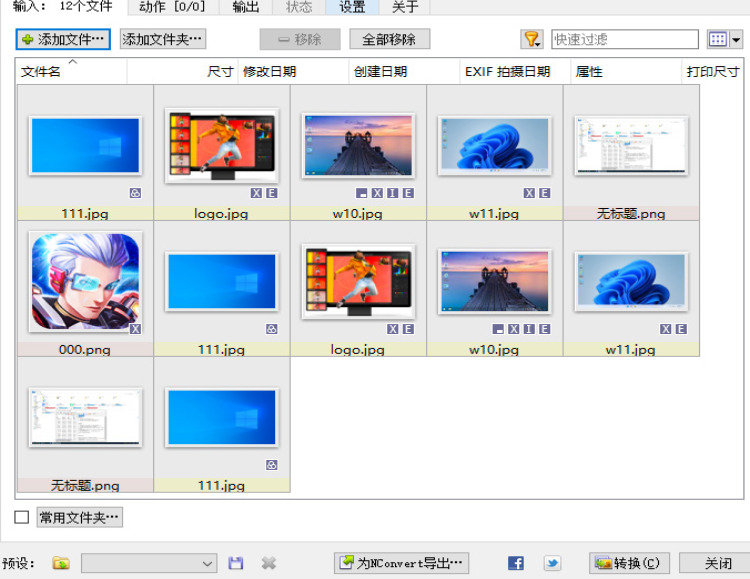The image size is (750, 579).
Task: Click the 添加文件… button
Action: click(x=63, y=39)
